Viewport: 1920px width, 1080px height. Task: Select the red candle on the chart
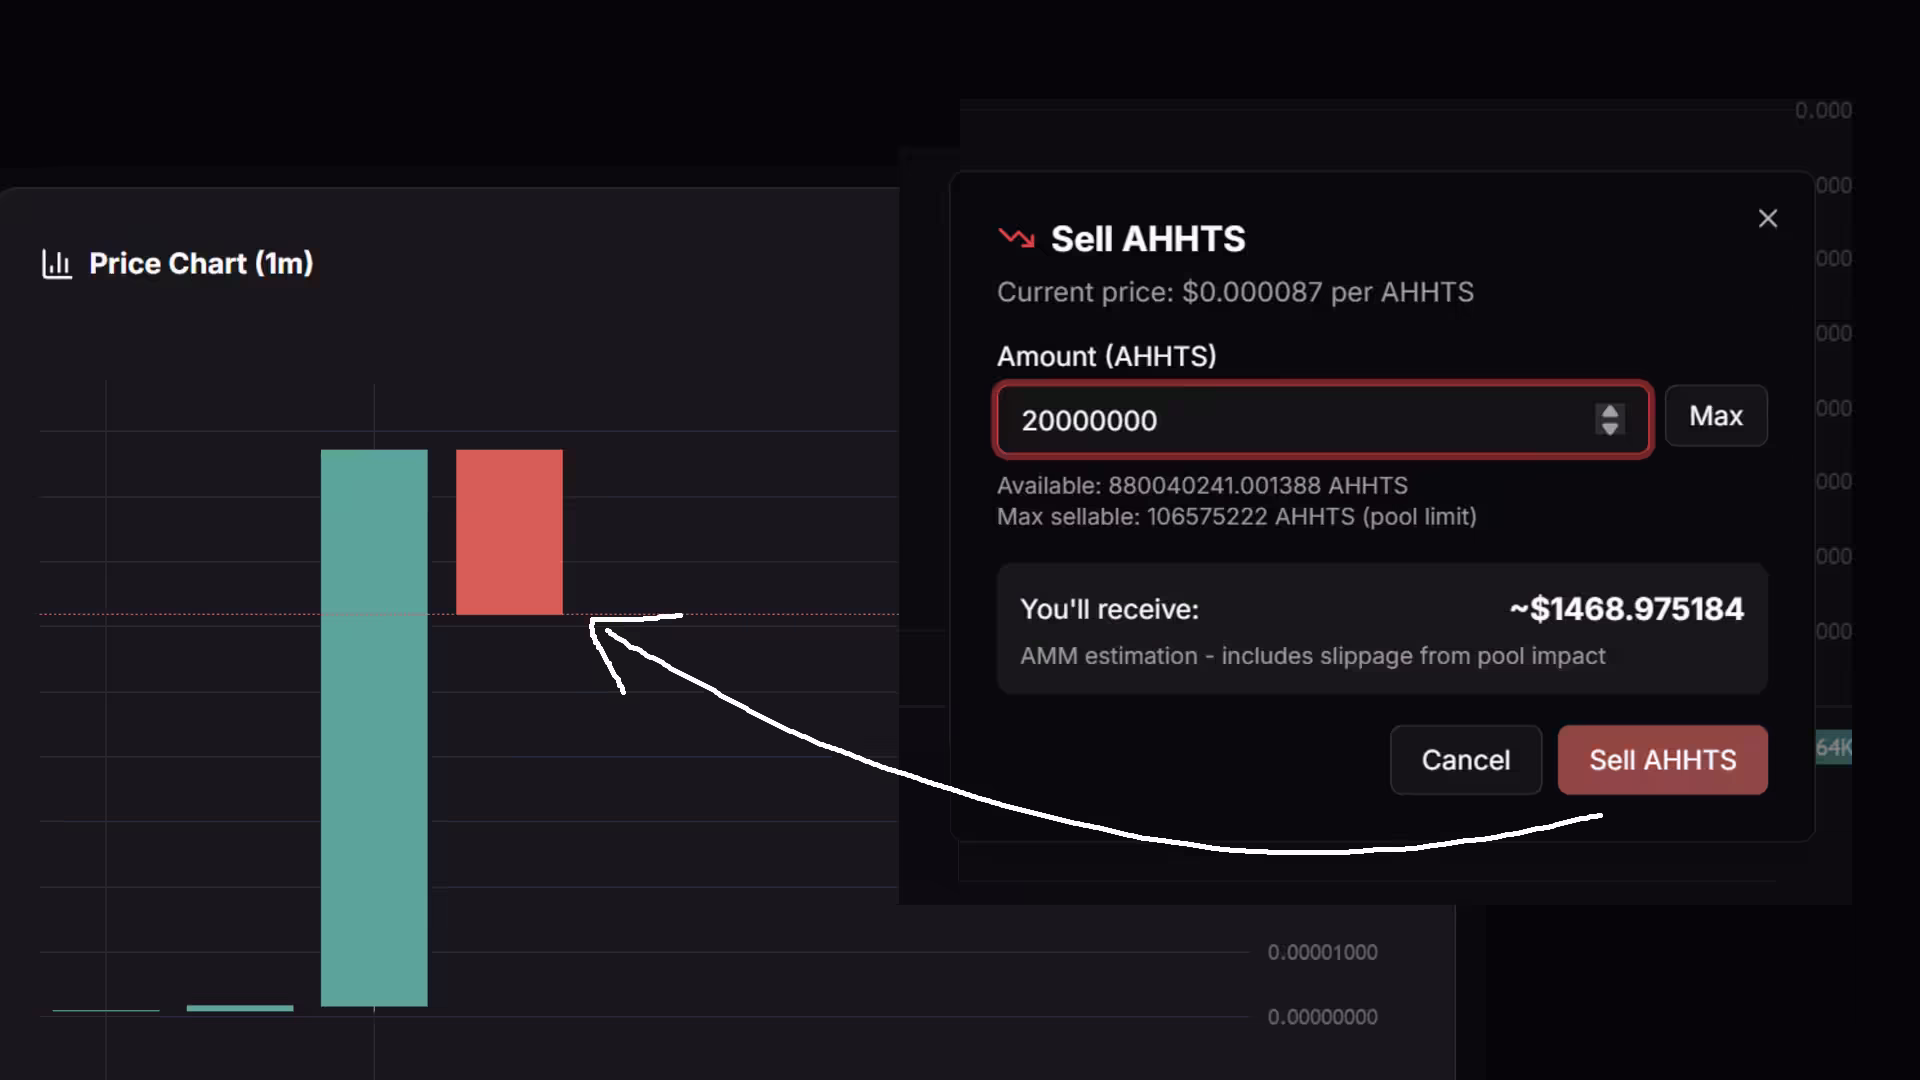(509, 532)
